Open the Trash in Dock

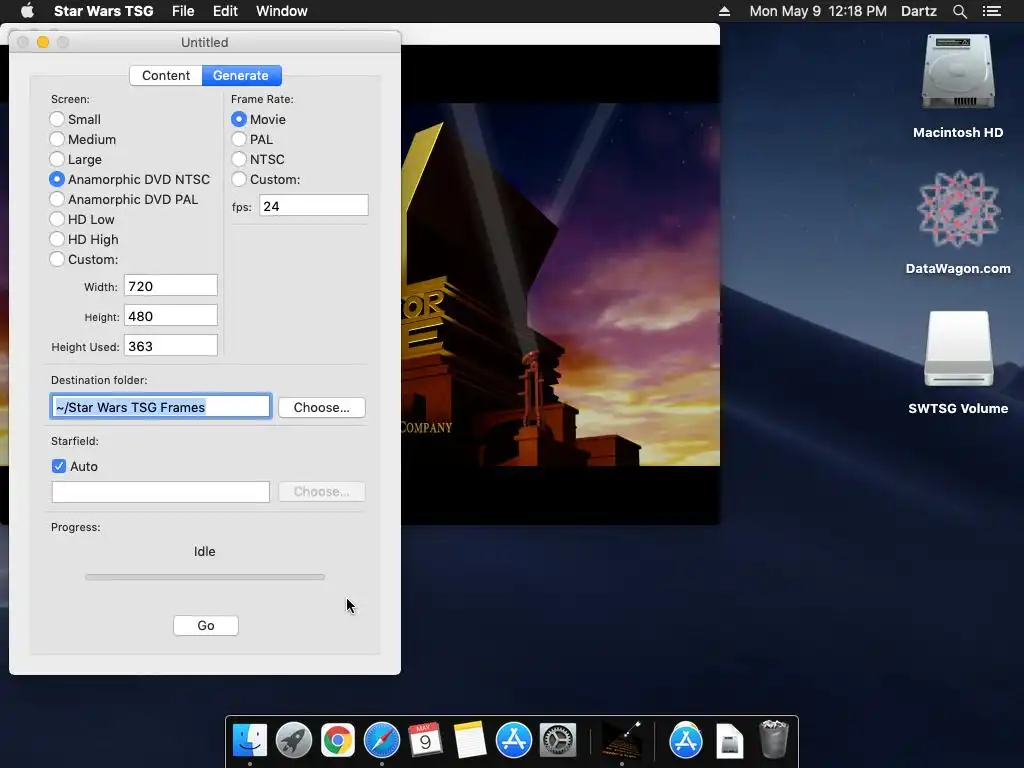pos(773,739)
